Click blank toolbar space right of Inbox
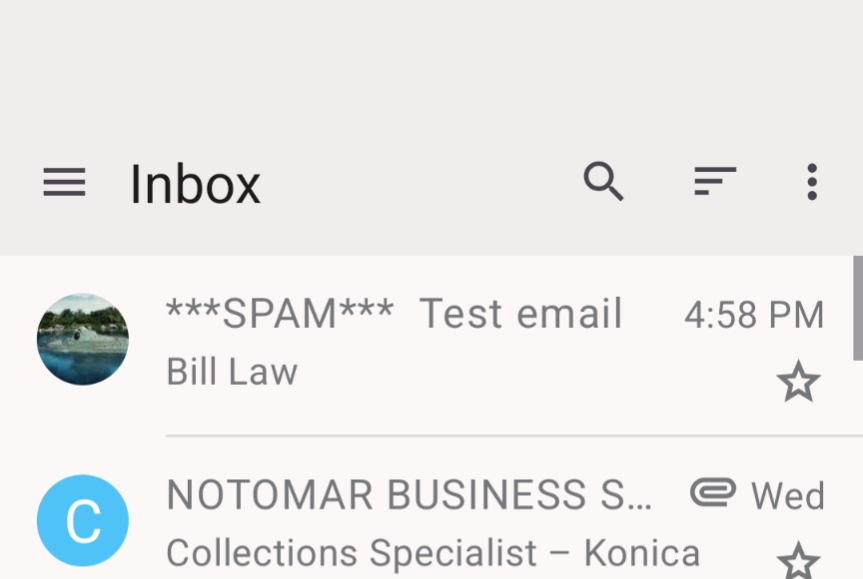863x579 pixels. (420, 184)
